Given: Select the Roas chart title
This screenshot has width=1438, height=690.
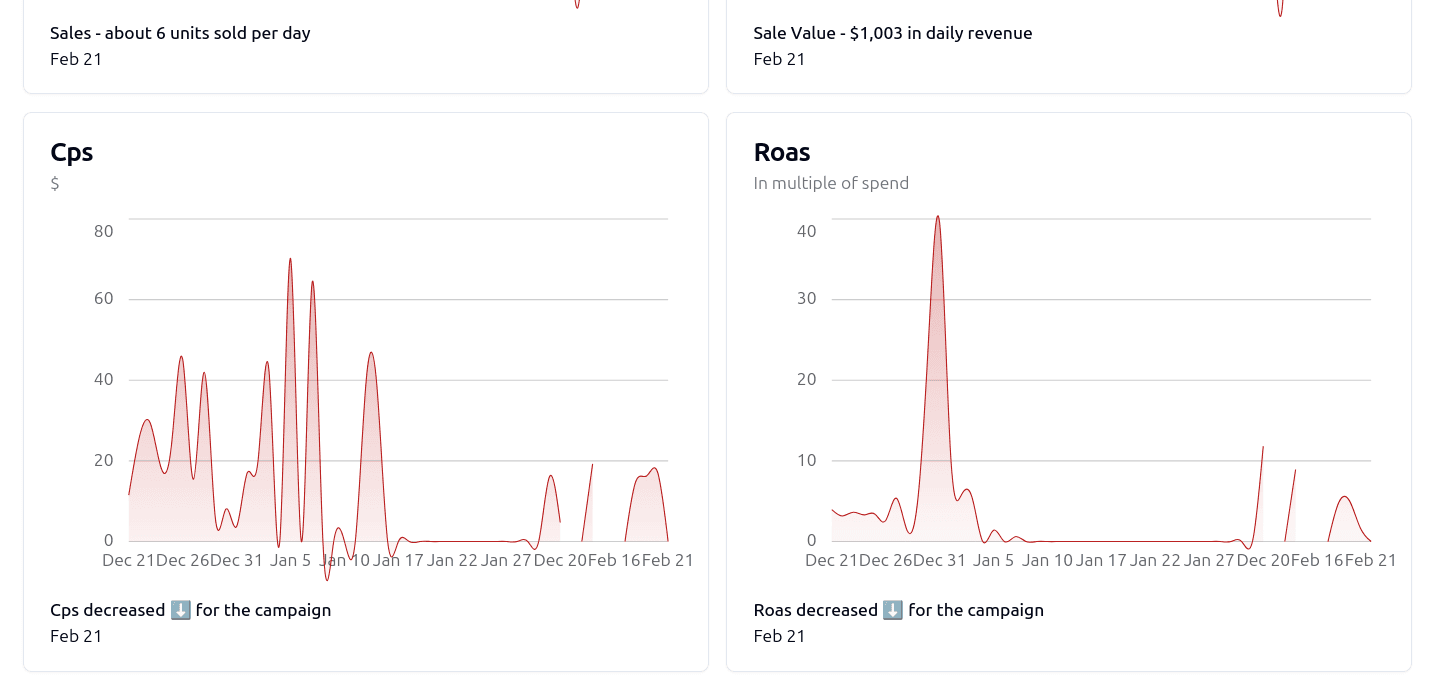Looking at the screenshot, I should point(782,152).
